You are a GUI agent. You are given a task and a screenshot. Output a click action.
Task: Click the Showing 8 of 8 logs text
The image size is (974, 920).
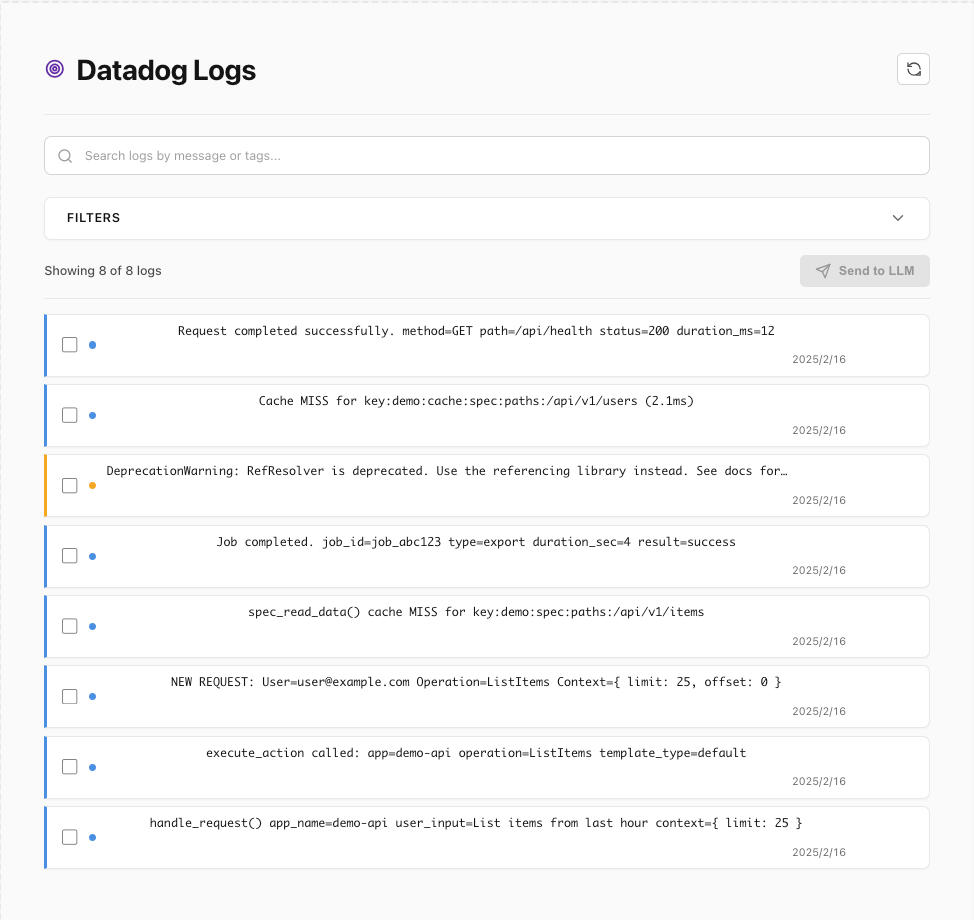(103, 271)
